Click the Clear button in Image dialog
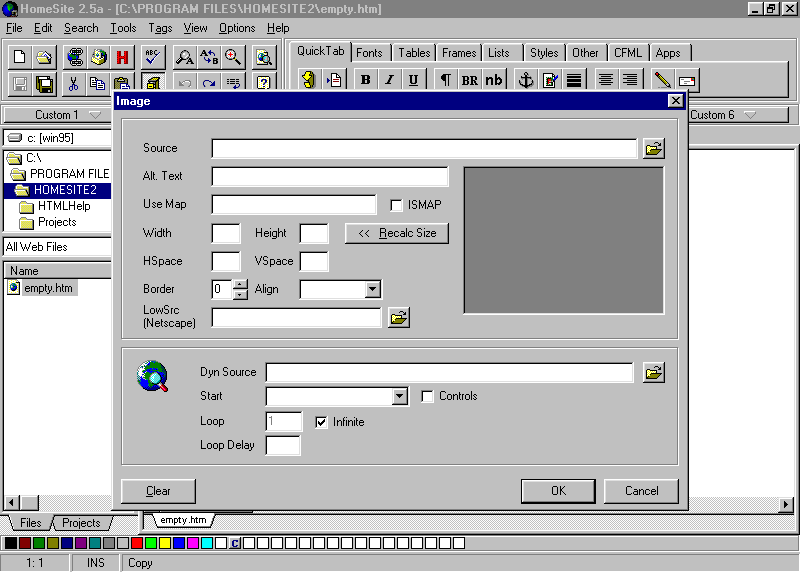 pos(158,491)
